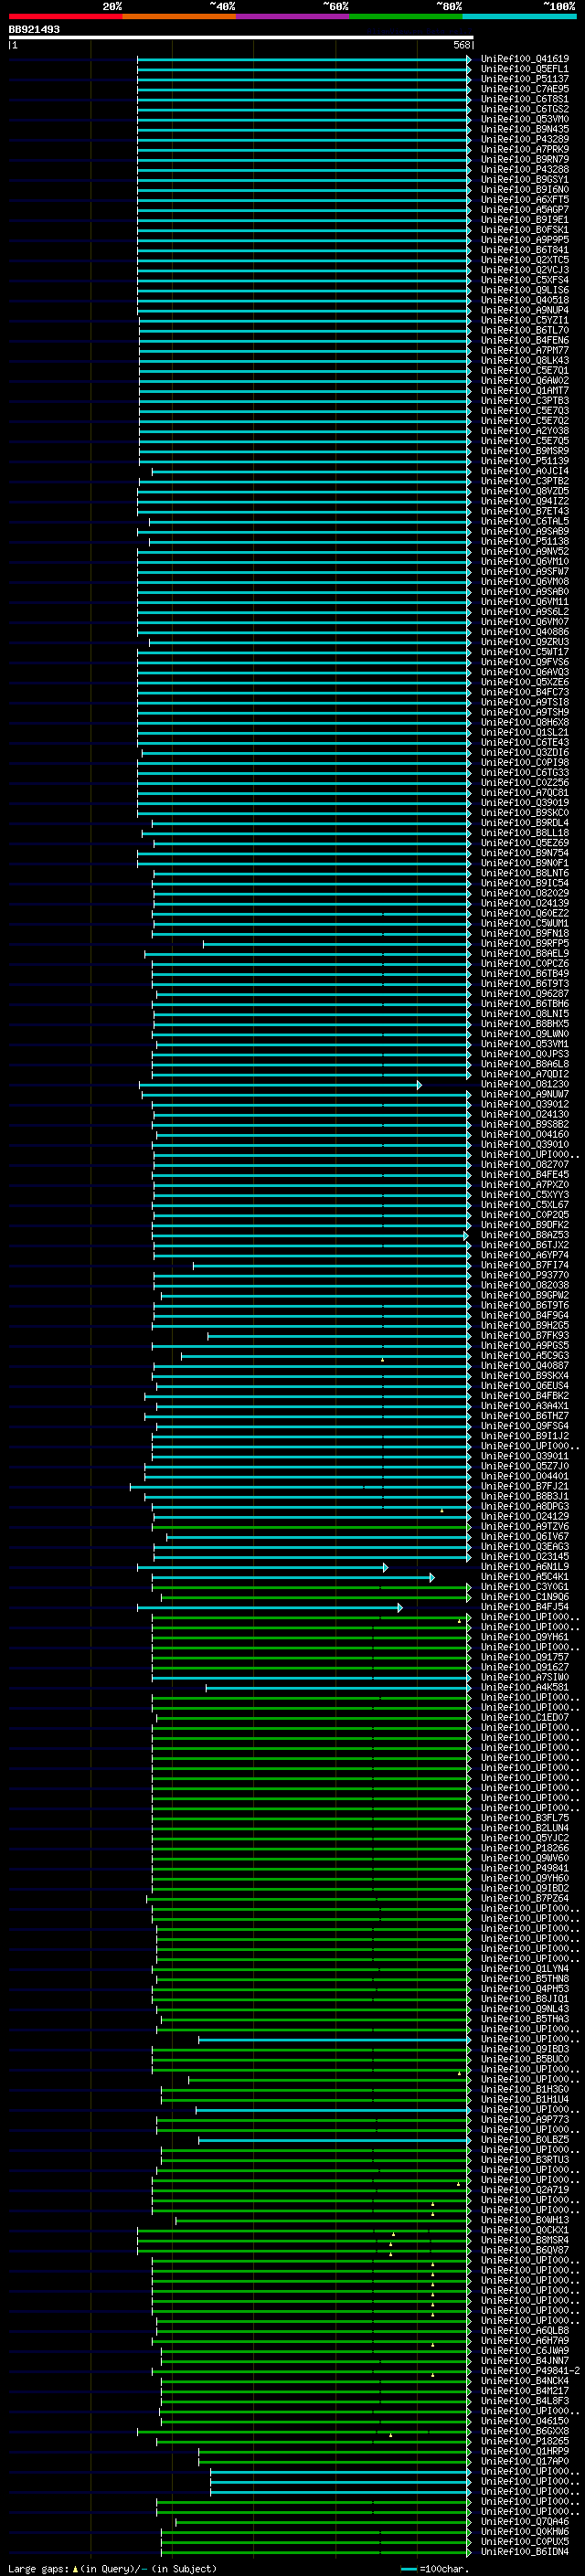This screenshot has height=2576, width=585.
Task: Select UniRef100_A6XFT5 entry
Action: (524, 199)
